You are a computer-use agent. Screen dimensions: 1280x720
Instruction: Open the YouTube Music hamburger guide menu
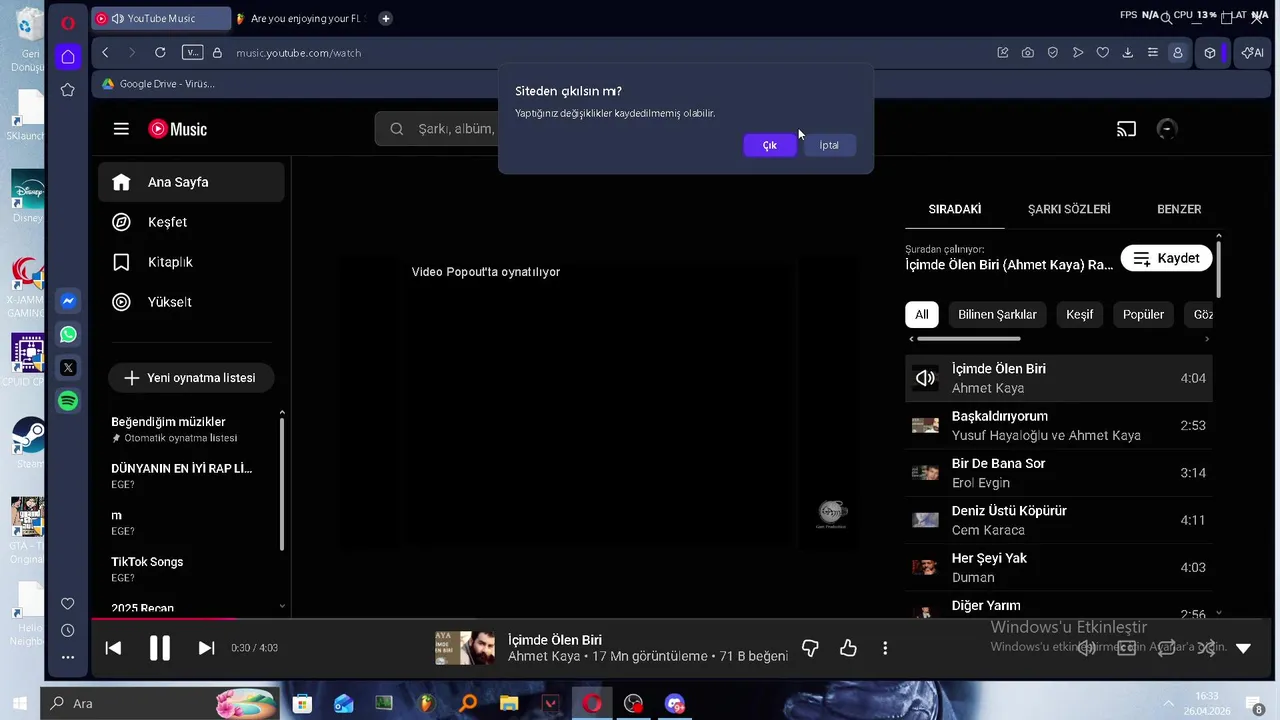click(121, 128)
